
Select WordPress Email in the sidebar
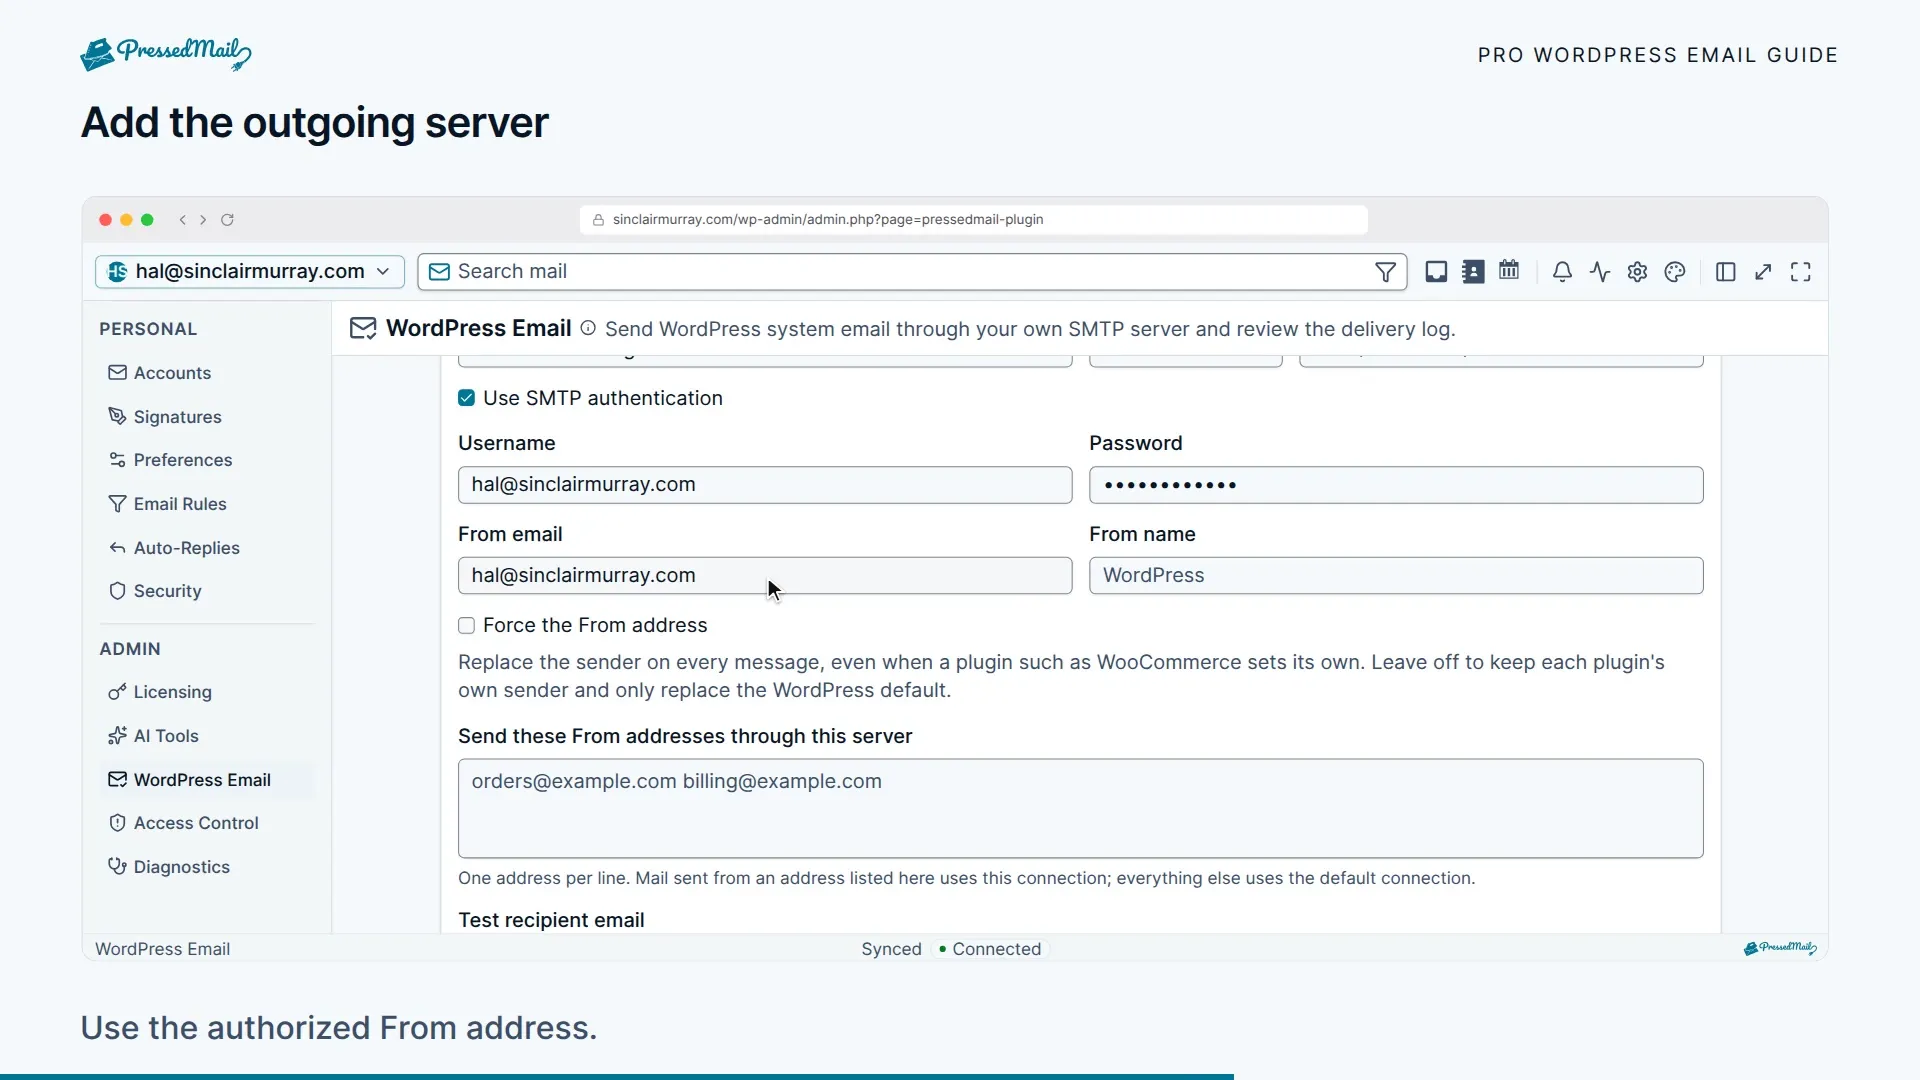coord(207,780)
